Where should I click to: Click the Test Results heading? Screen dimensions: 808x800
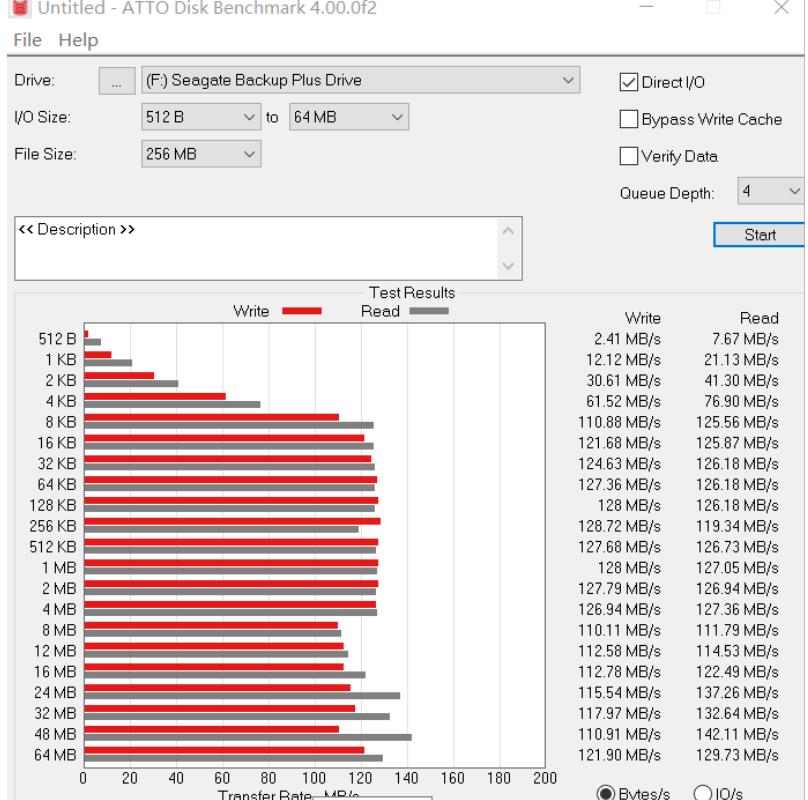pyautogui.click(x=412, y=292)
